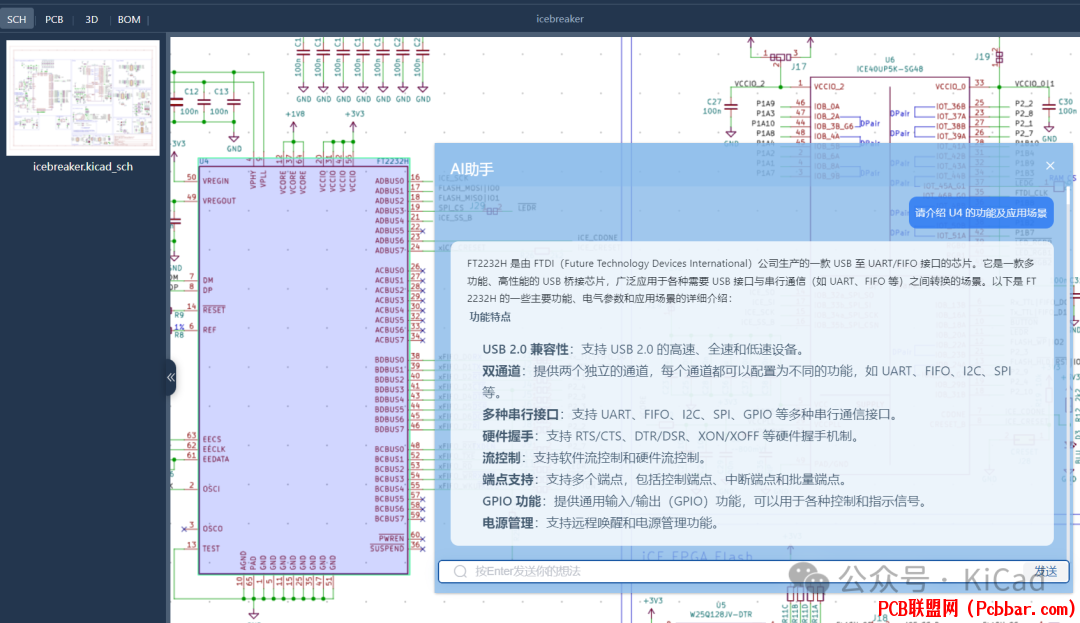Select the icebreaker schematic thumbnail

(83, 98)
